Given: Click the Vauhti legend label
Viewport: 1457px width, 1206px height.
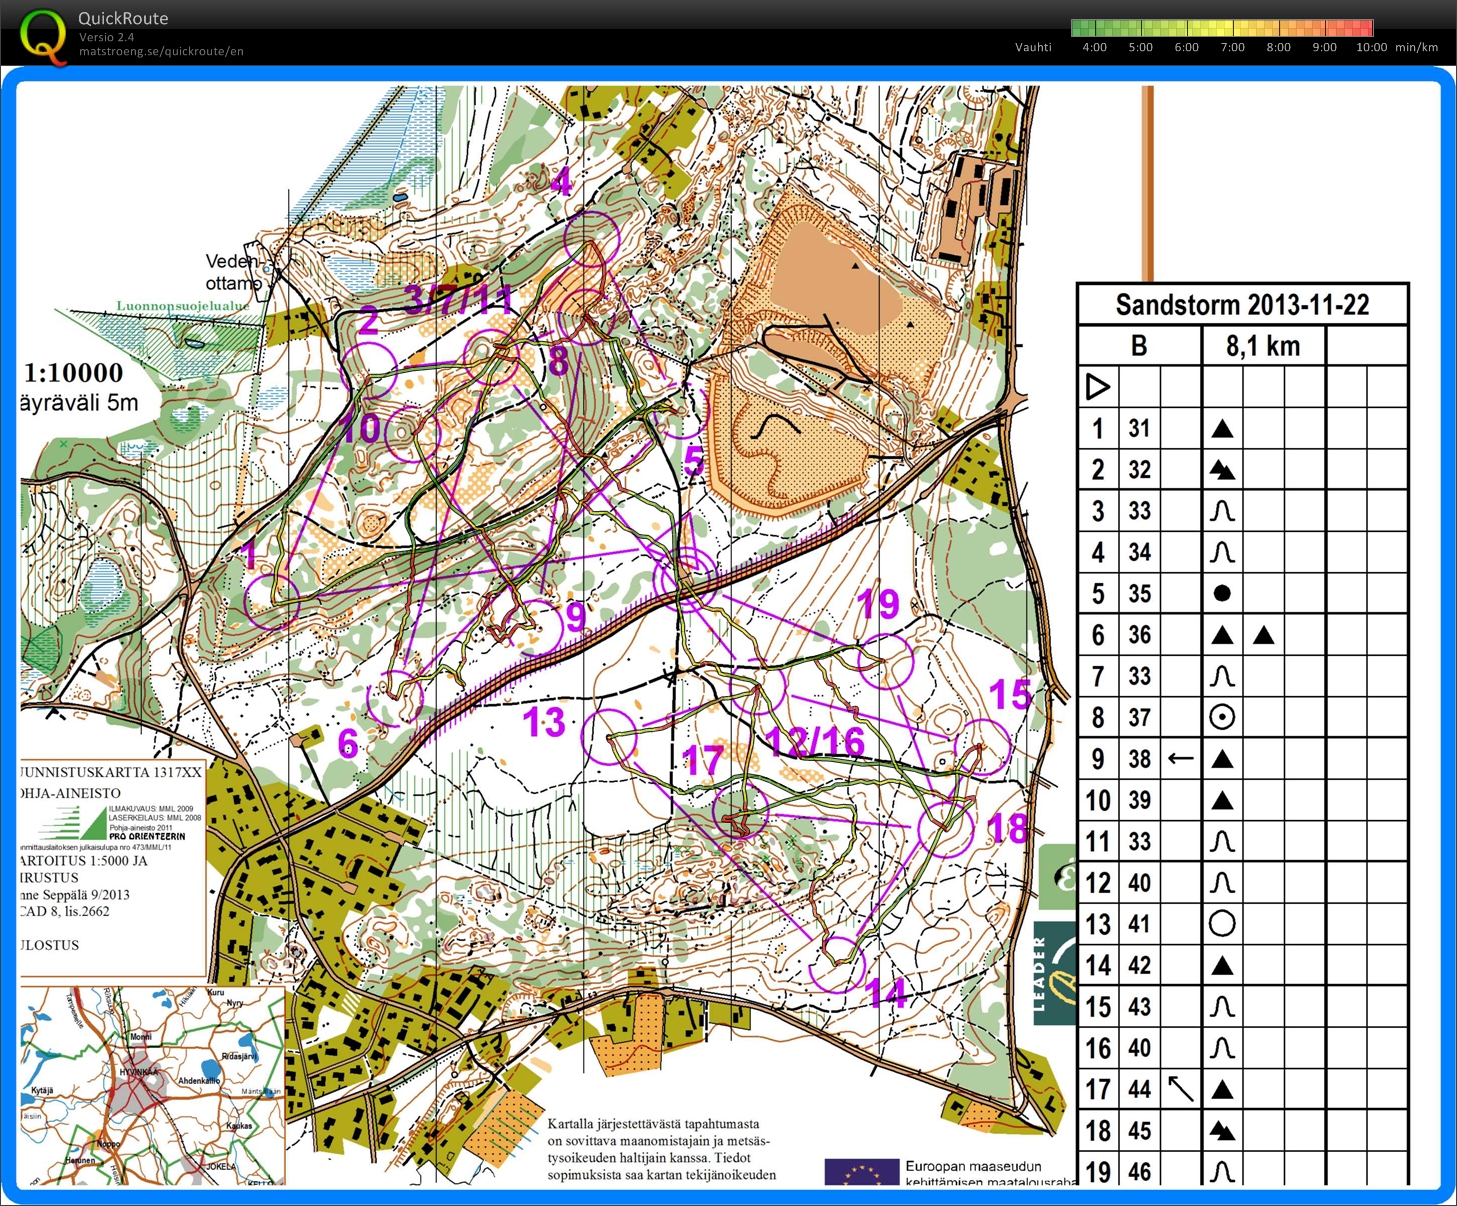Looking at the screenshot, I should pyautogui.click(x=1033, y=47).
